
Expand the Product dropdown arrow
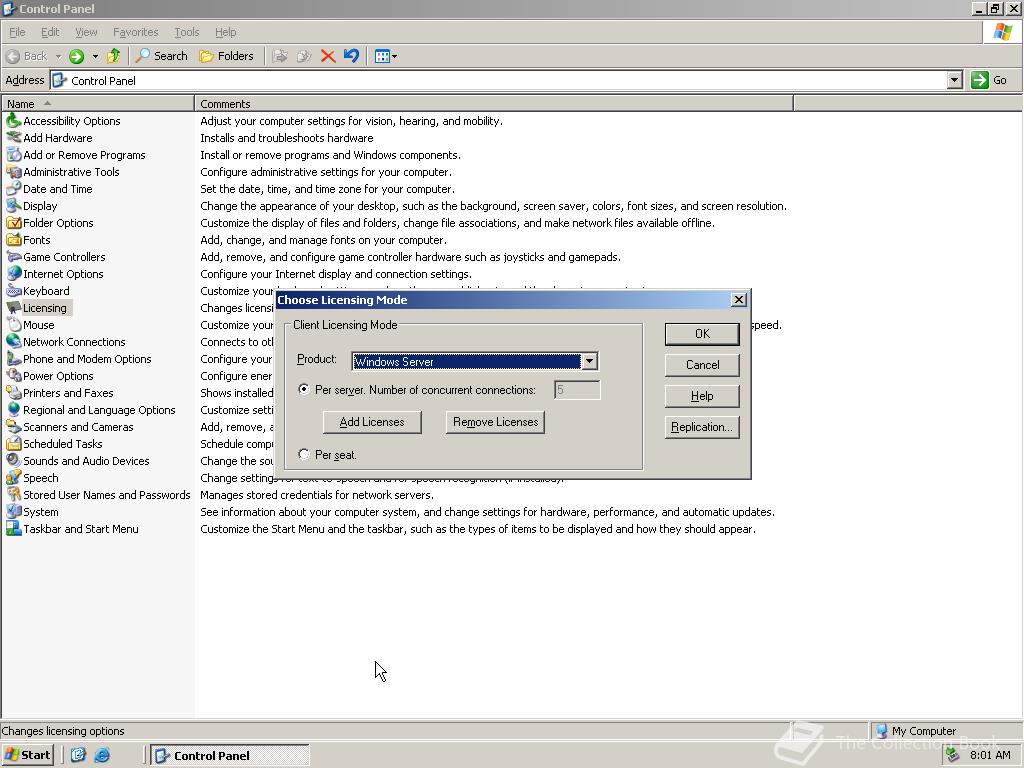[x=589, y=361]
